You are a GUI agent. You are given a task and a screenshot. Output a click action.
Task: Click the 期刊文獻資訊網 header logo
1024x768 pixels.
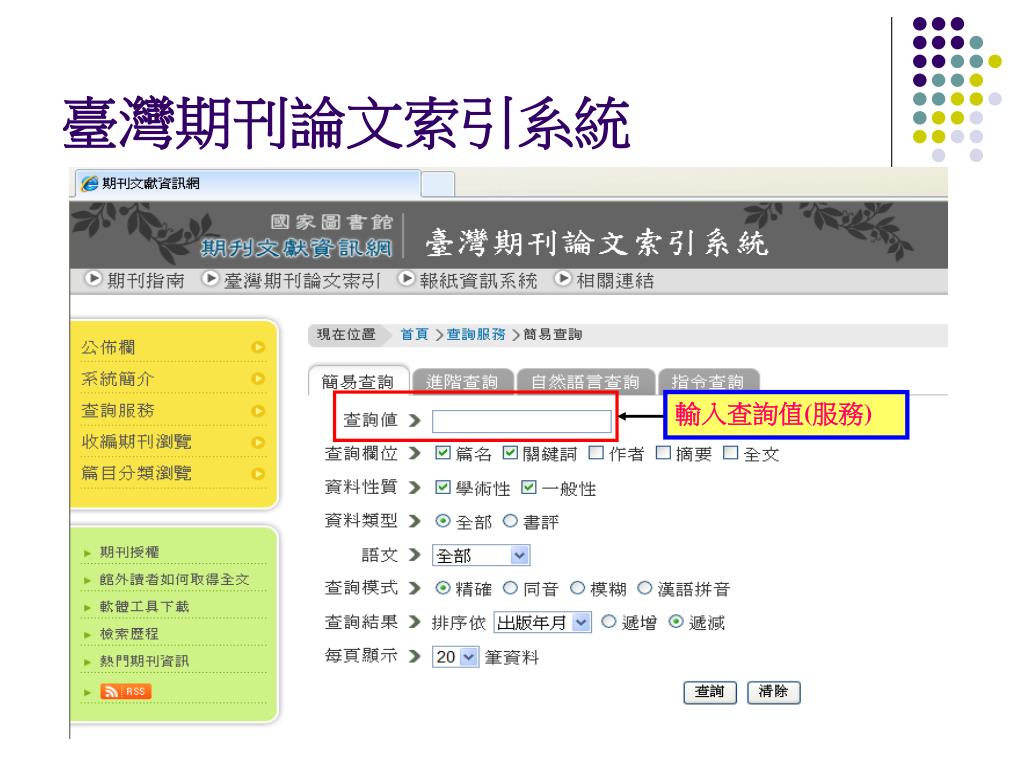(296, 248)
